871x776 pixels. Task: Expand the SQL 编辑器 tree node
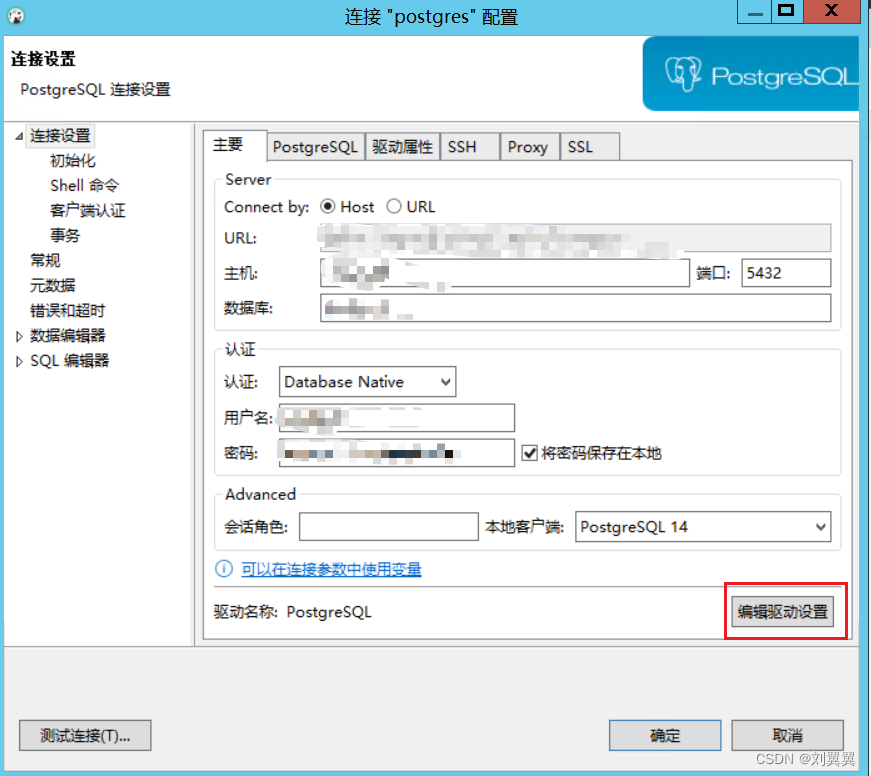coord(19,362)
